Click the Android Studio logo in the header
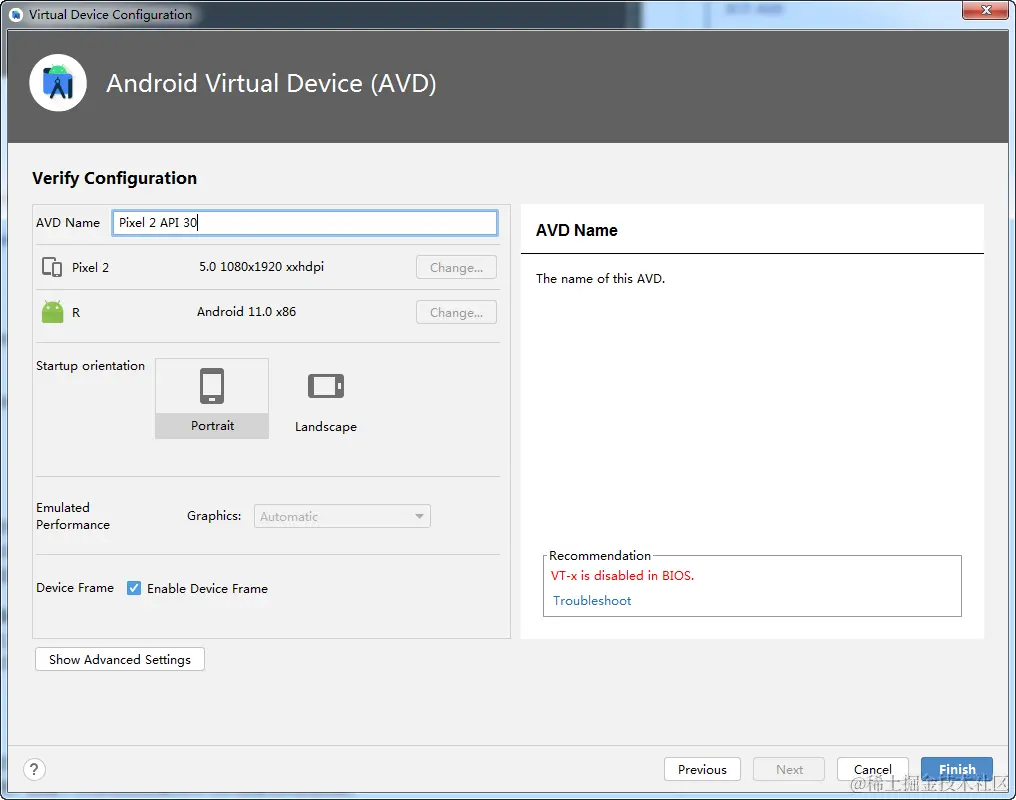 (x=58, y=83)
